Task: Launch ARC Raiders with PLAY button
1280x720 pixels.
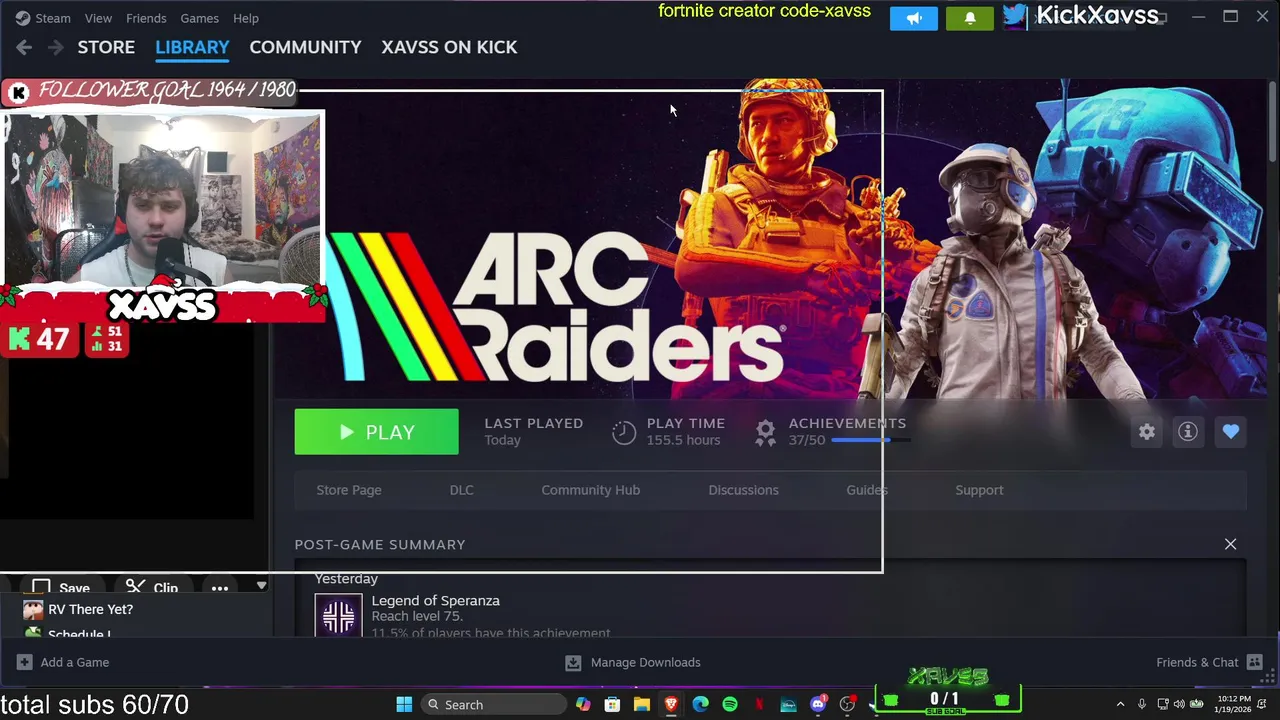Action: pos(377,432)
